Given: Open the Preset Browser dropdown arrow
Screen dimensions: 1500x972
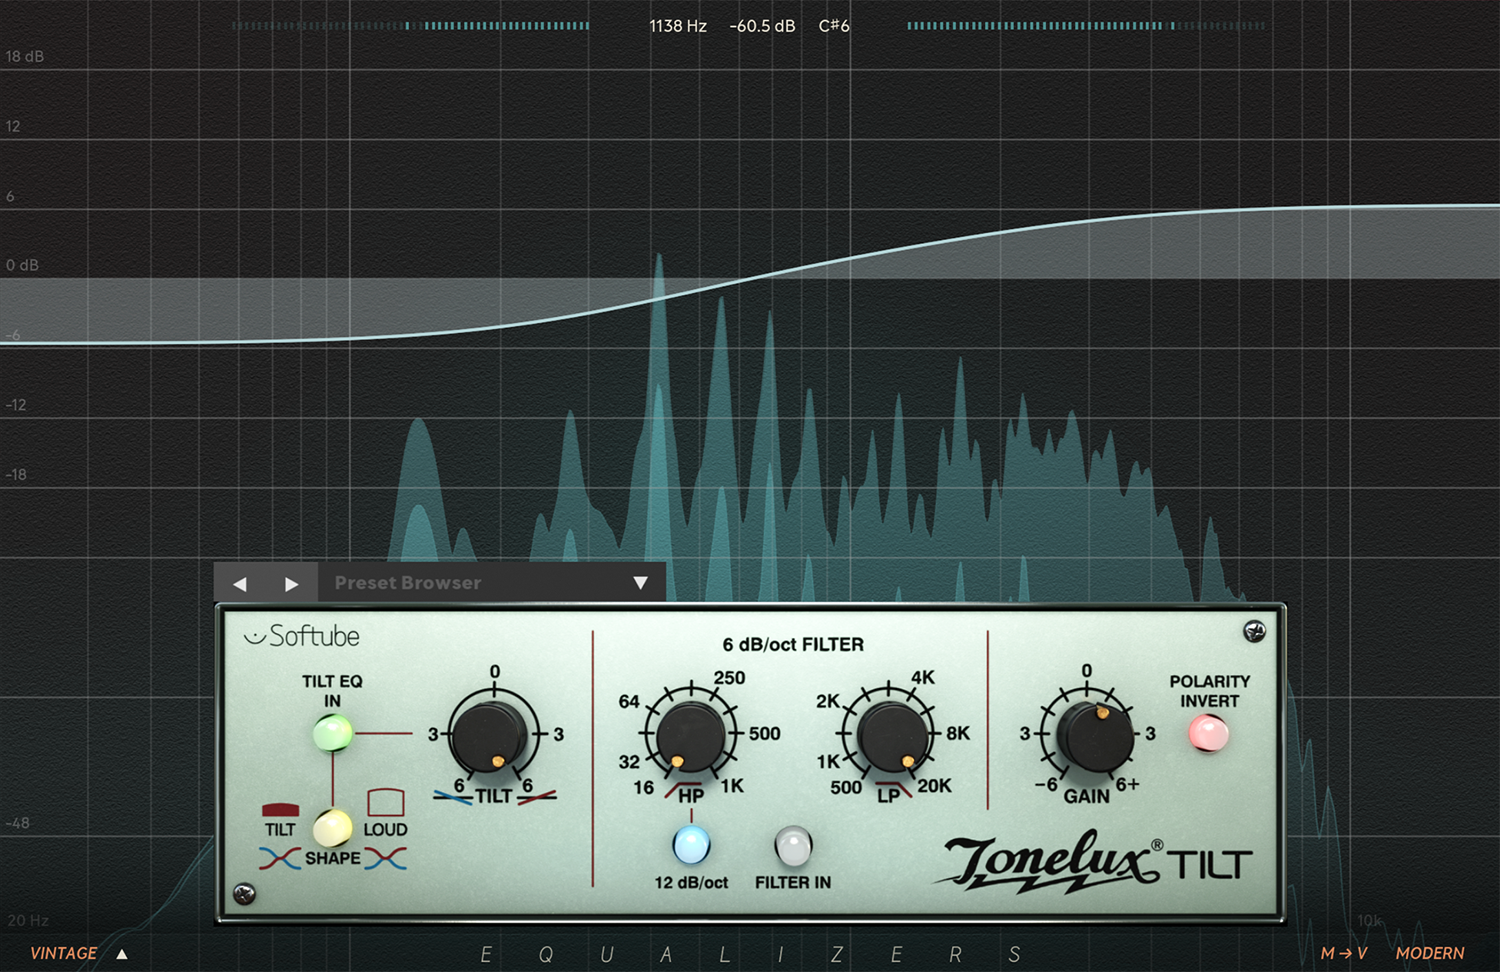Looking at the screenshot, I should click(640, 583).
